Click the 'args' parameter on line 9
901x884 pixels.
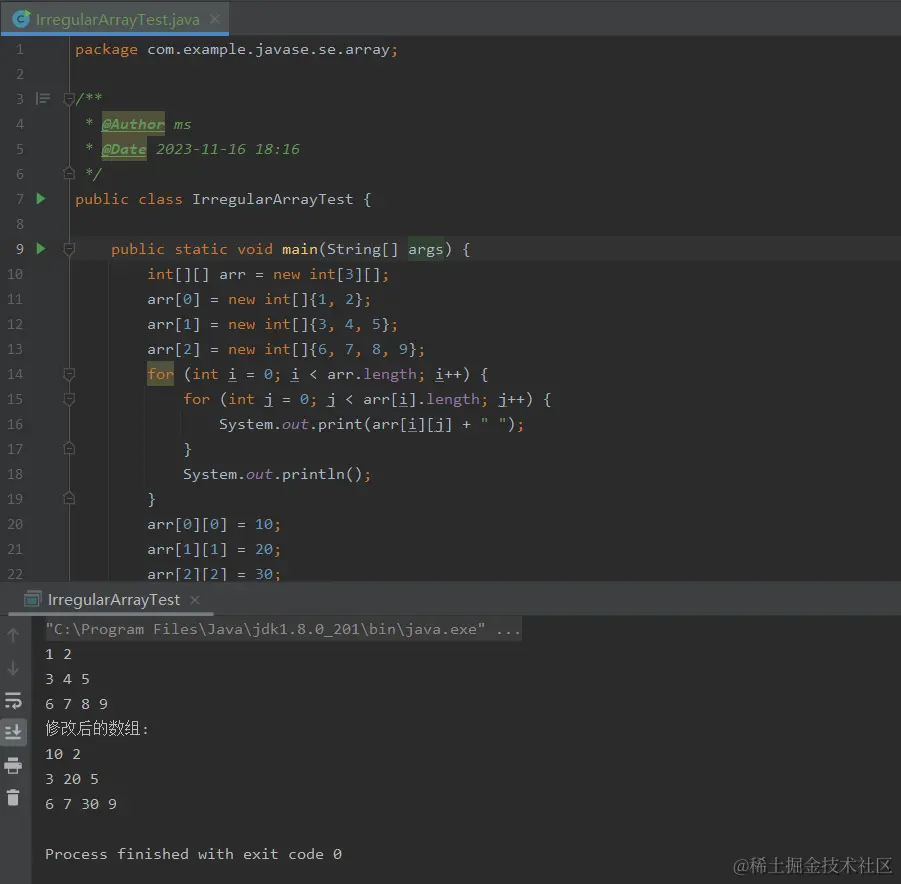tap(426, 249)
